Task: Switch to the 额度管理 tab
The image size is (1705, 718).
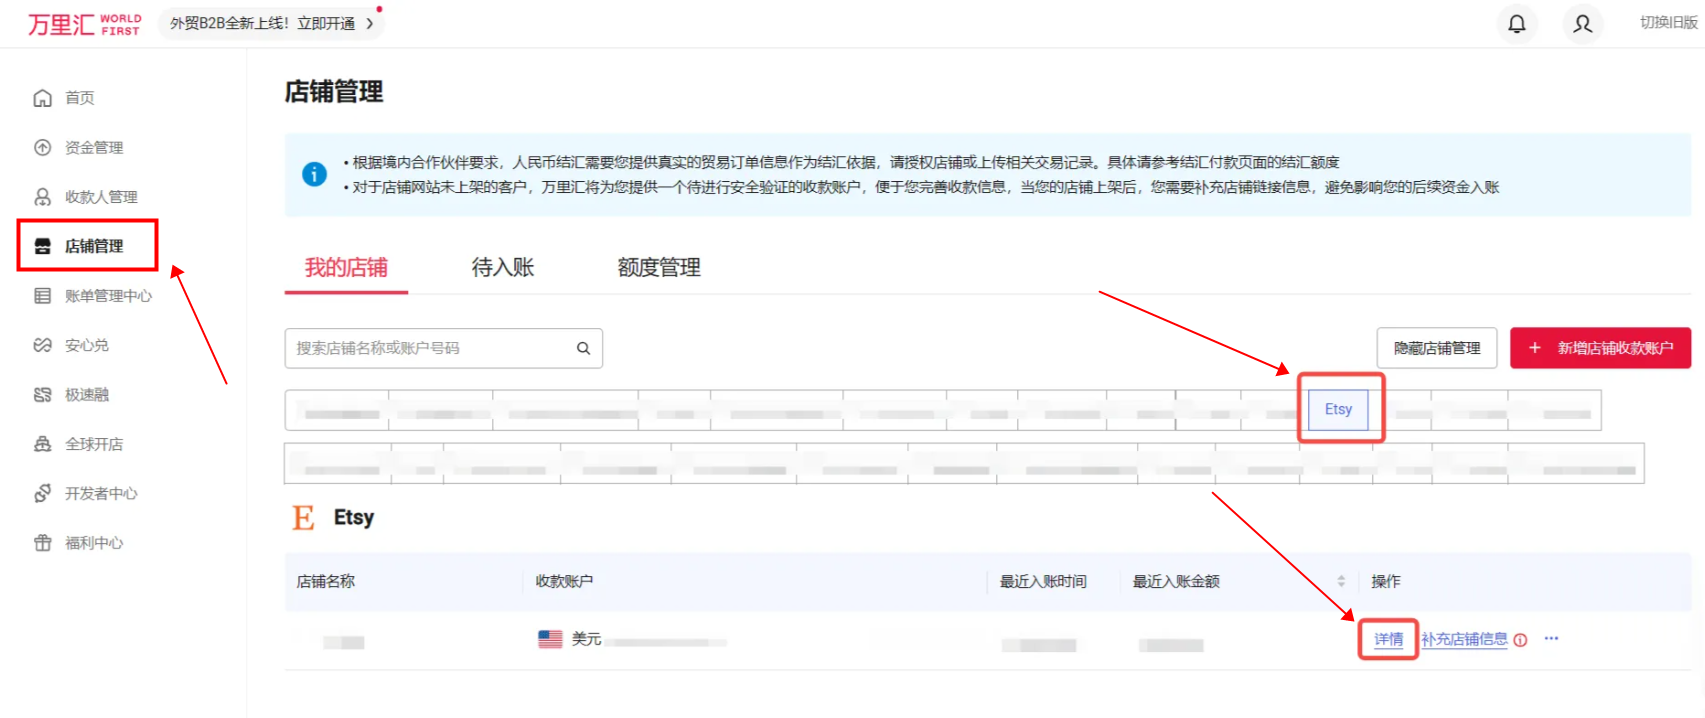Action: [x=658, y=267]
